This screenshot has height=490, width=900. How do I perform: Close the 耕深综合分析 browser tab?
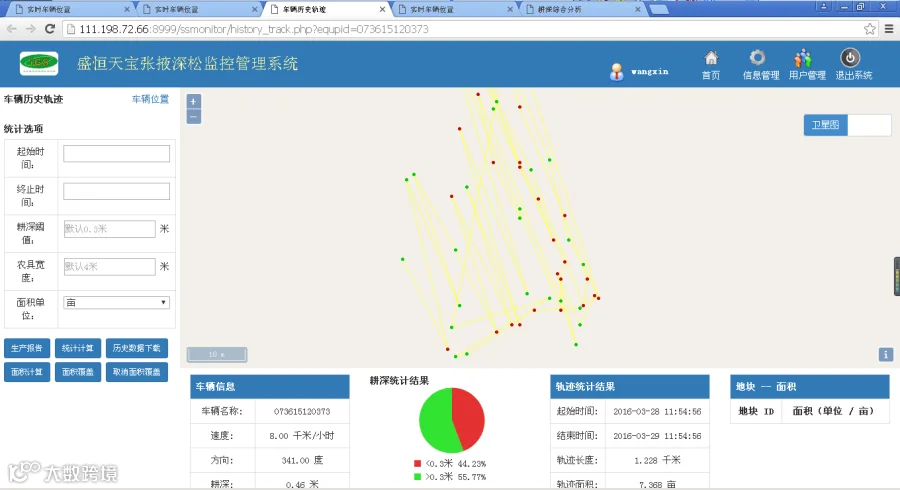click(x=638, y=9)
